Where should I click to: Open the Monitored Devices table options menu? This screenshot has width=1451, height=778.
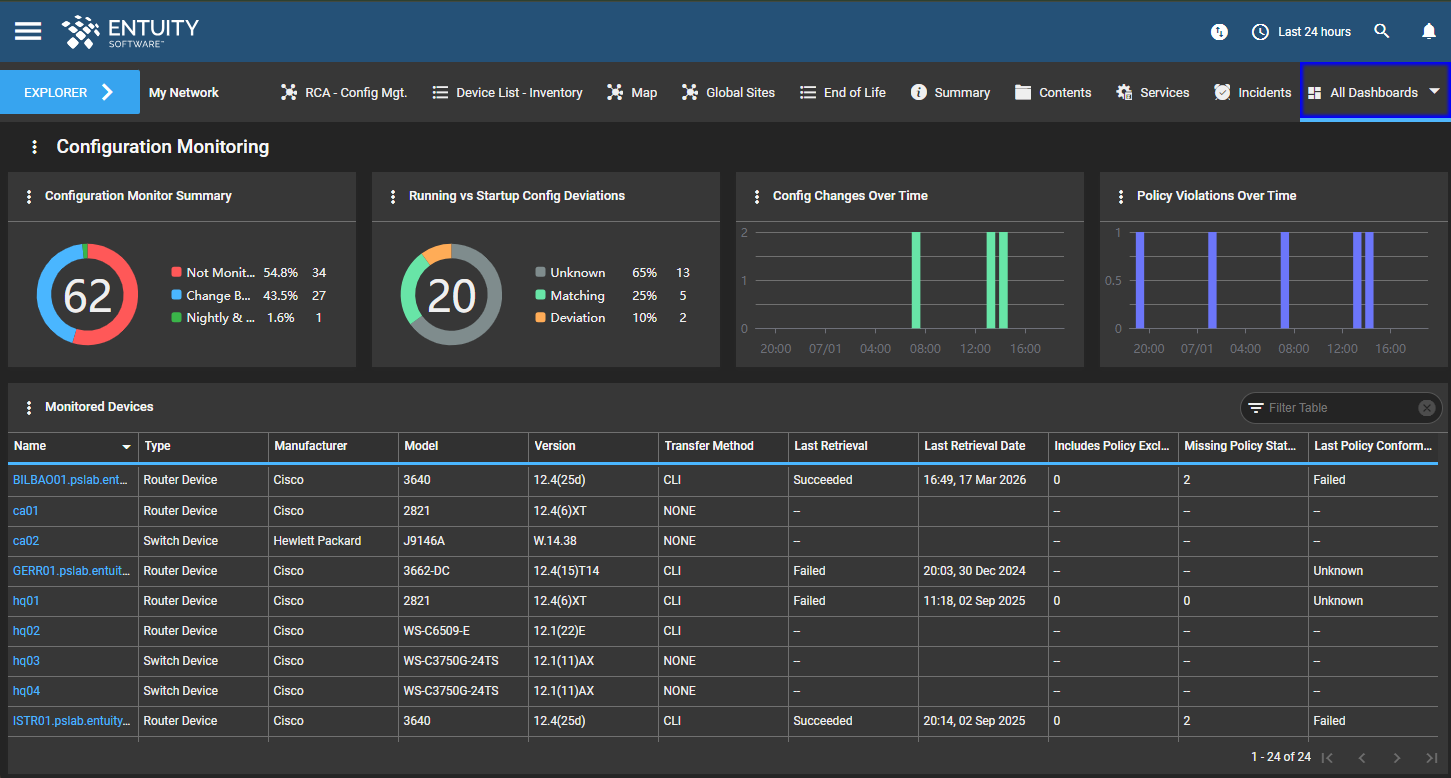pos(29,408)
